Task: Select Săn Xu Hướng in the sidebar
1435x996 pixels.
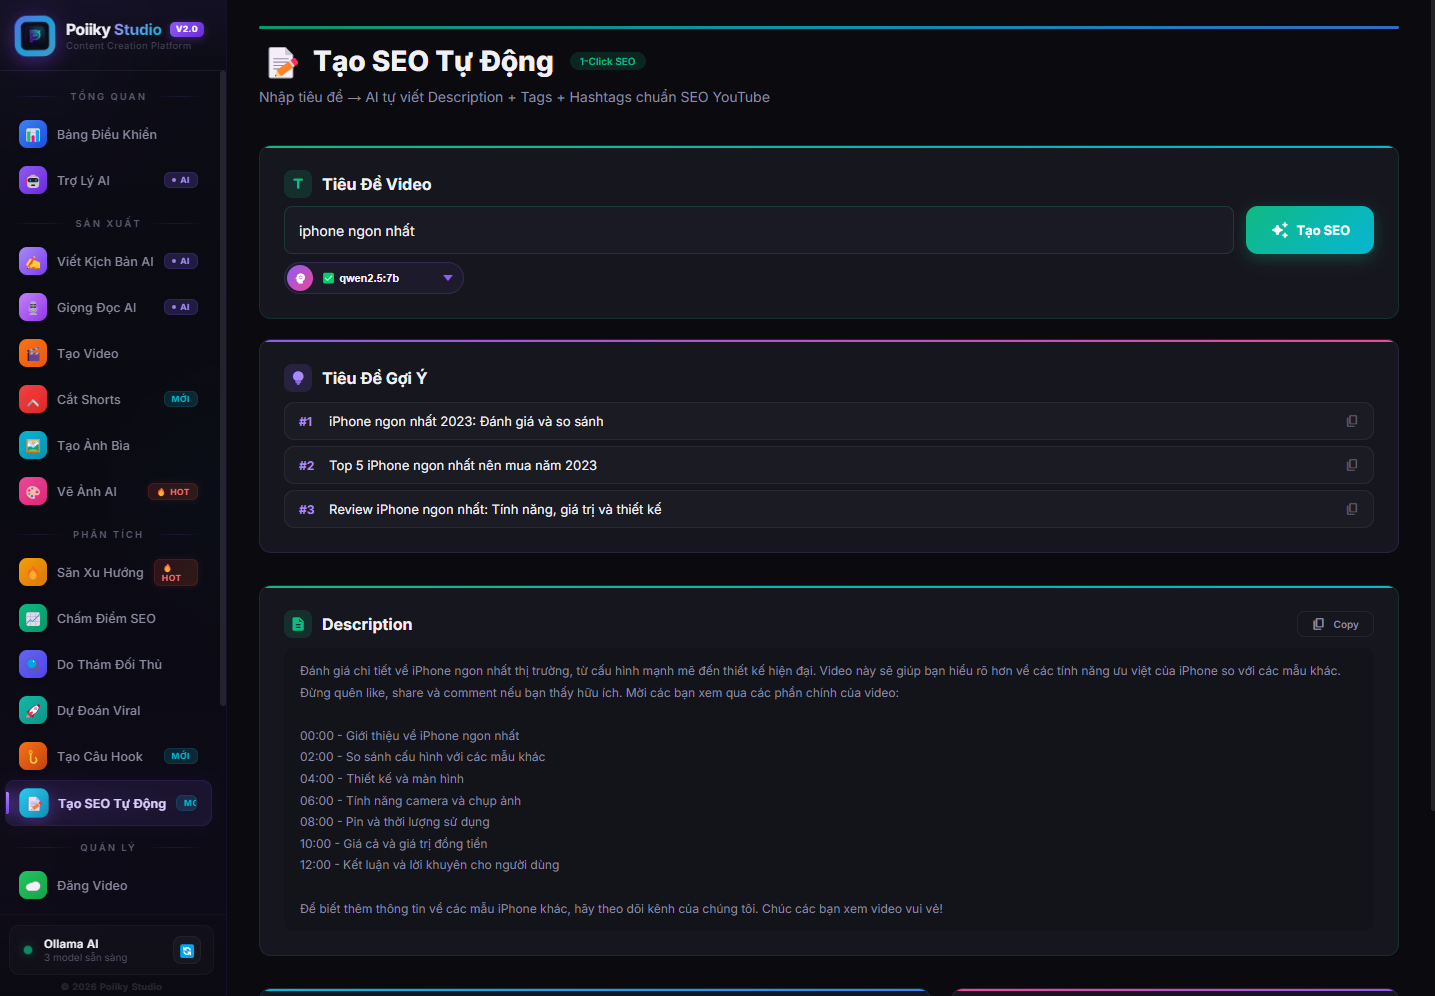Action: coord(100,573)
